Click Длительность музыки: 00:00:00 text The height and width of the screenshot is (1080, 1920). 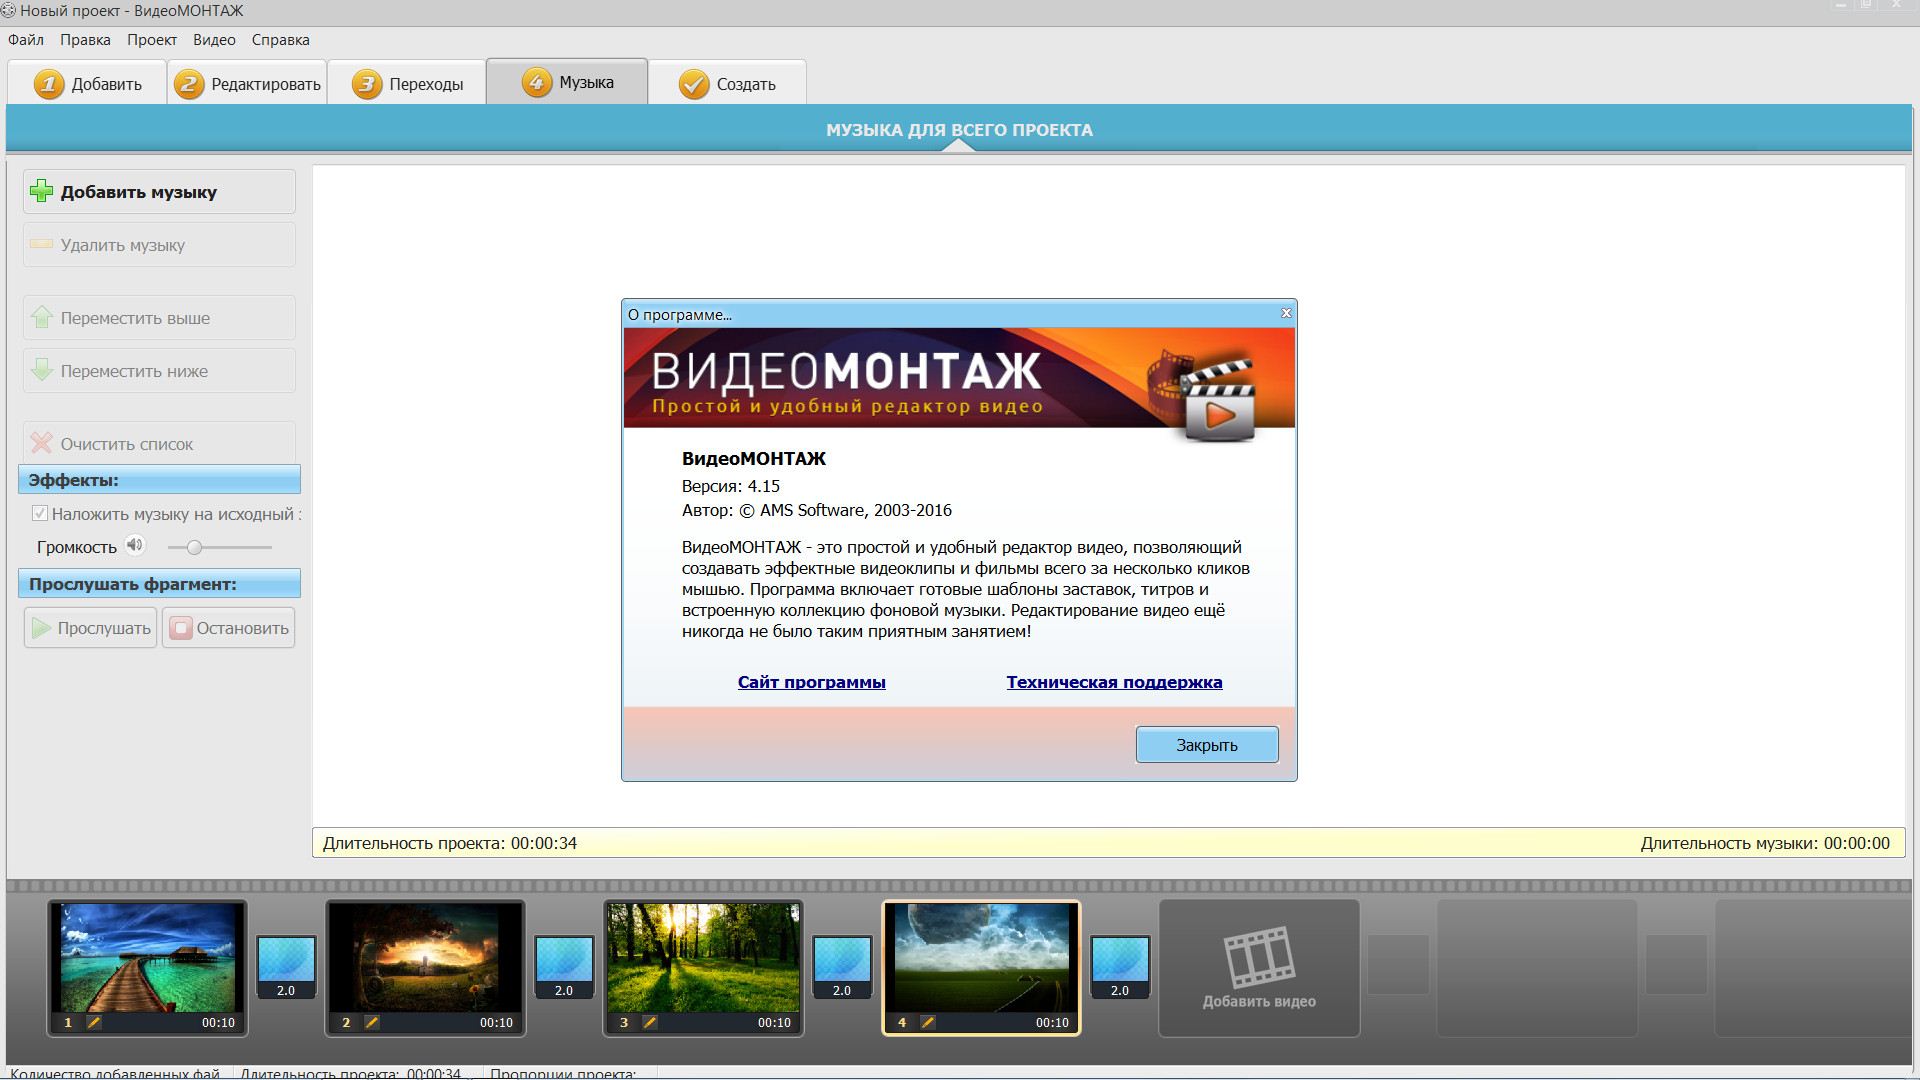point(1765,843)
